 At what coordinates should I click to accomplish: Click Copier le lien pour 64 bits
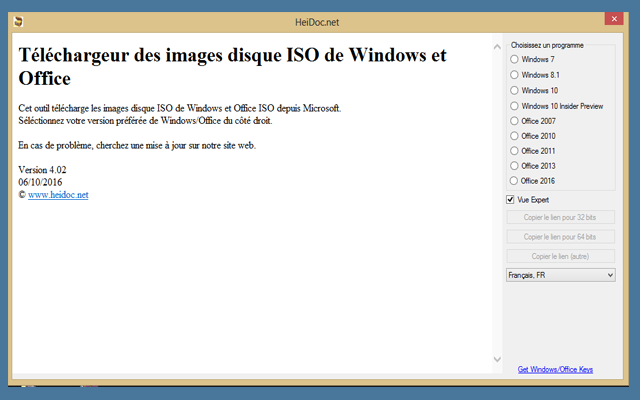click(x=560, y=237)
